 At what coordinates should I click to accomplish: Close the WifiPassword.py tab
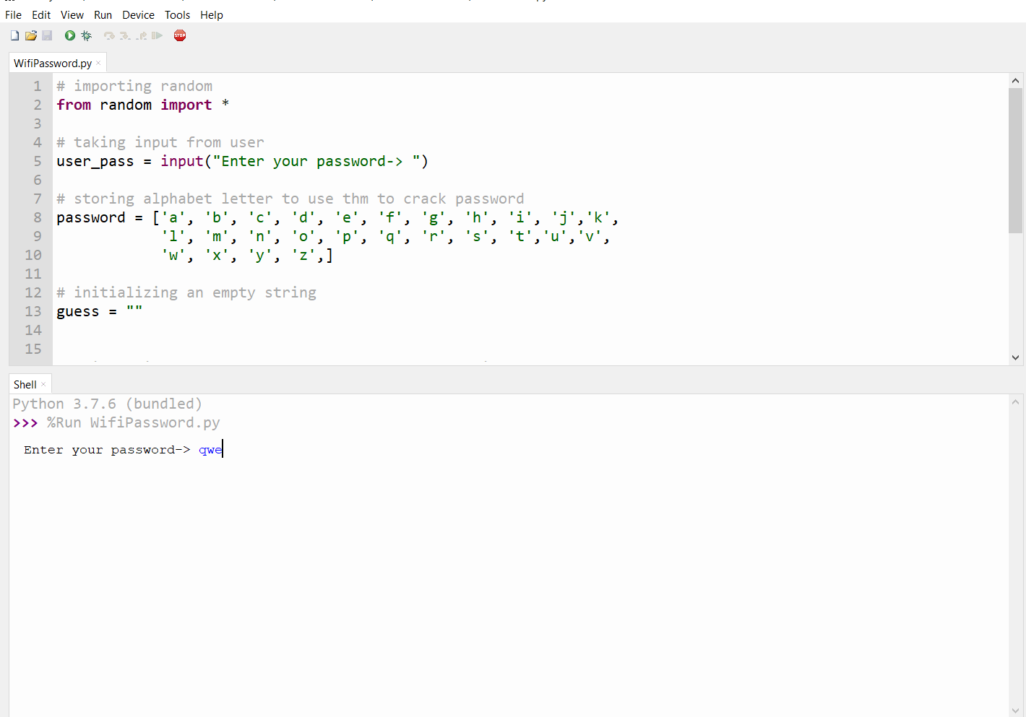pyautogui.click(x=98, y=64)
